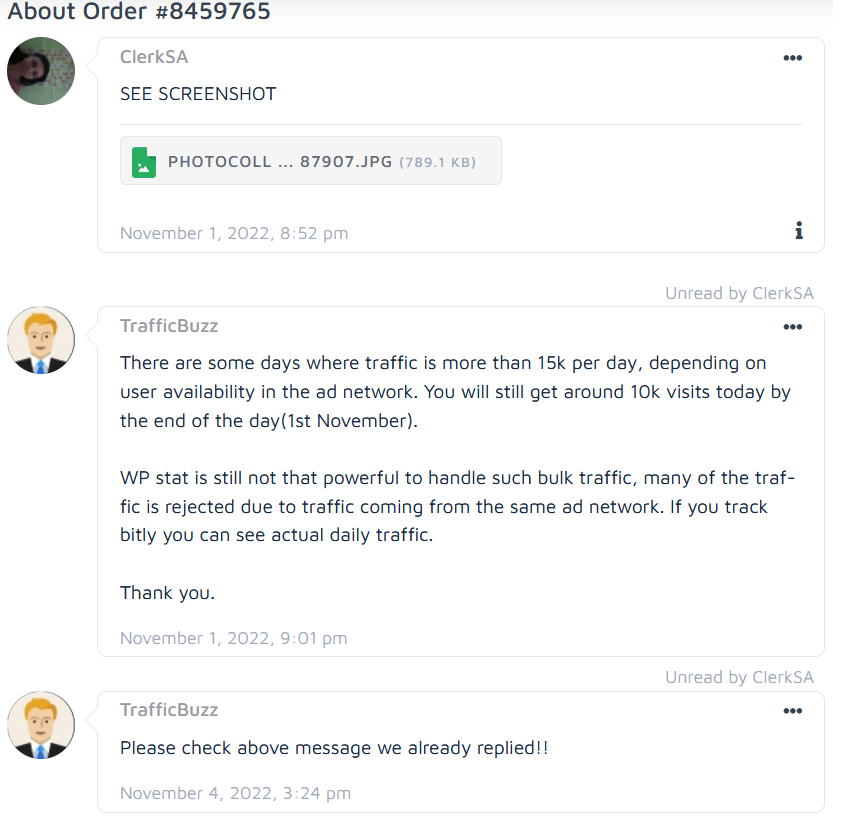Click the 'Please check above message' text

tap(334, 747)
